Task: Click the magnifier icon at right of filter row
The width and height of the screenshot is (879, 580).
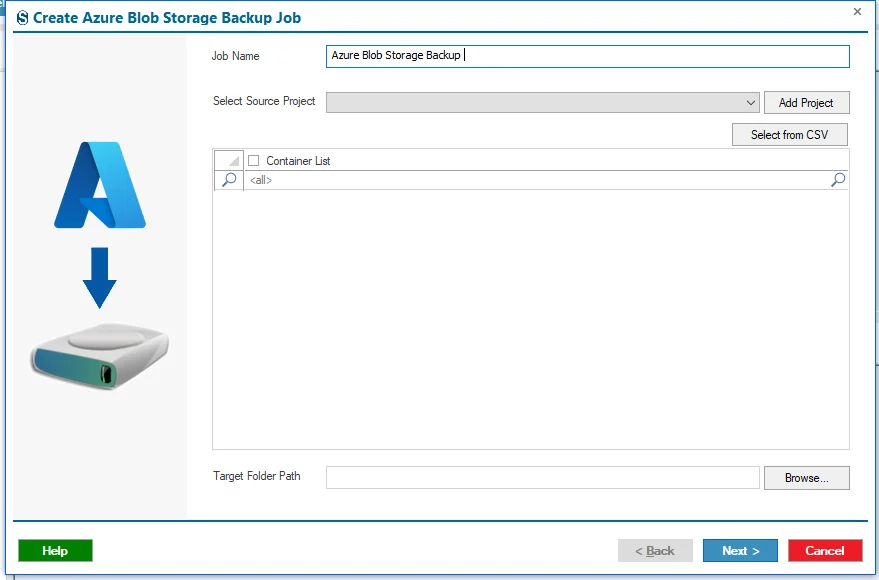Action: (x=838, y=180)
